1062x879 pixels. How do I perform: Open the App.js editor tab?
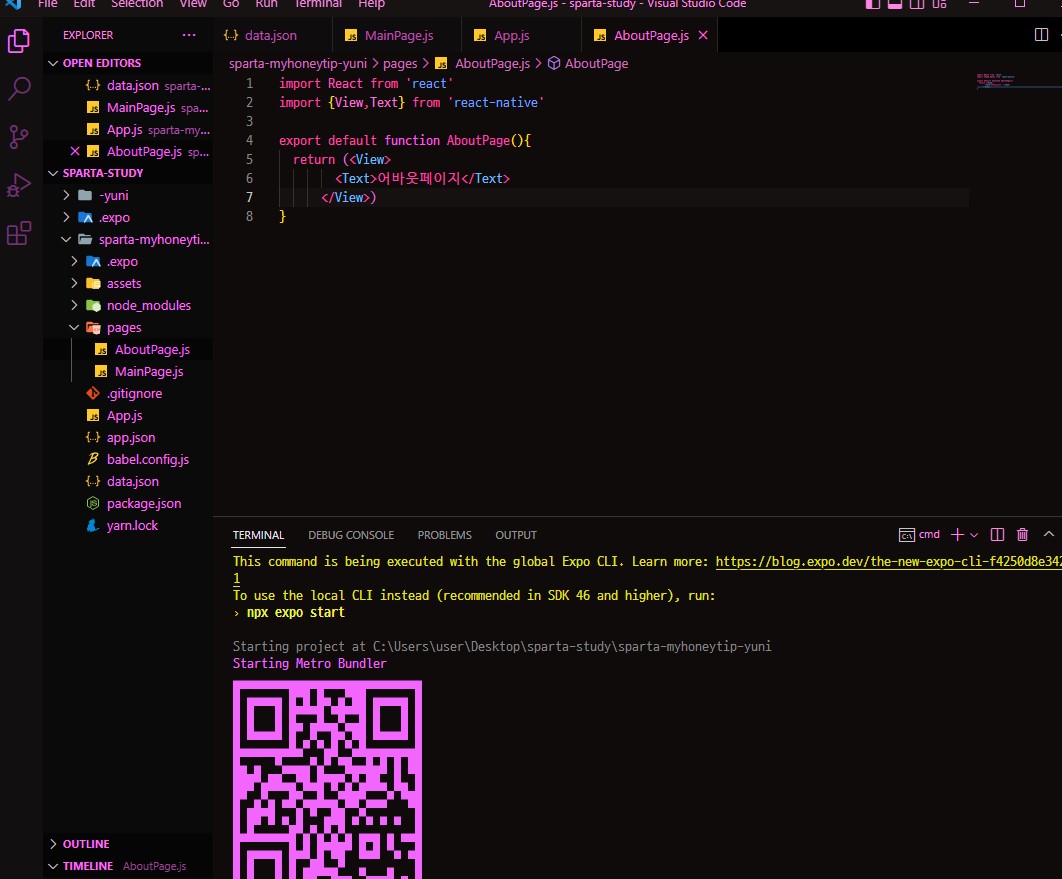[511, 35]
